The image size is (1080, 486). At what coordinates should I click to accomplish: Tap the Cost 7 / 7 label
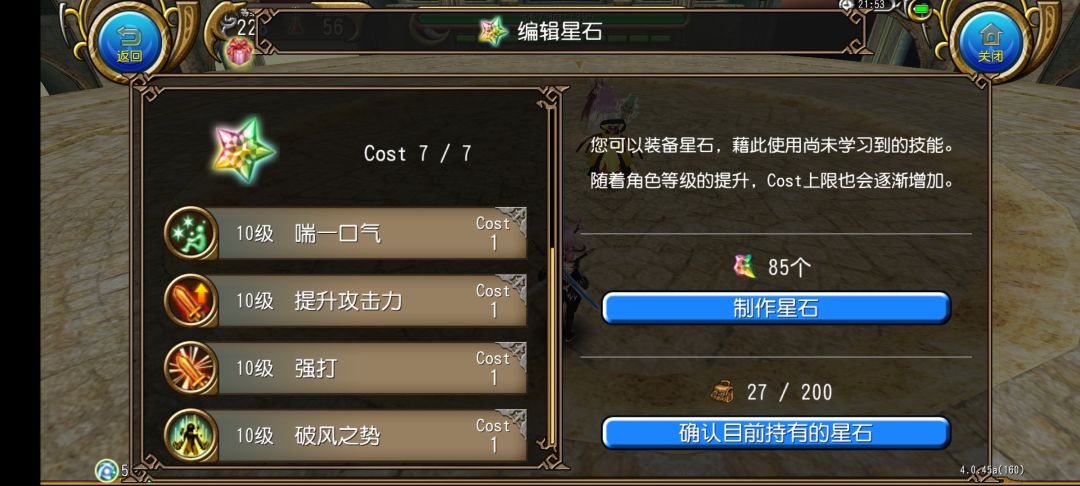[x=417, y=154]
